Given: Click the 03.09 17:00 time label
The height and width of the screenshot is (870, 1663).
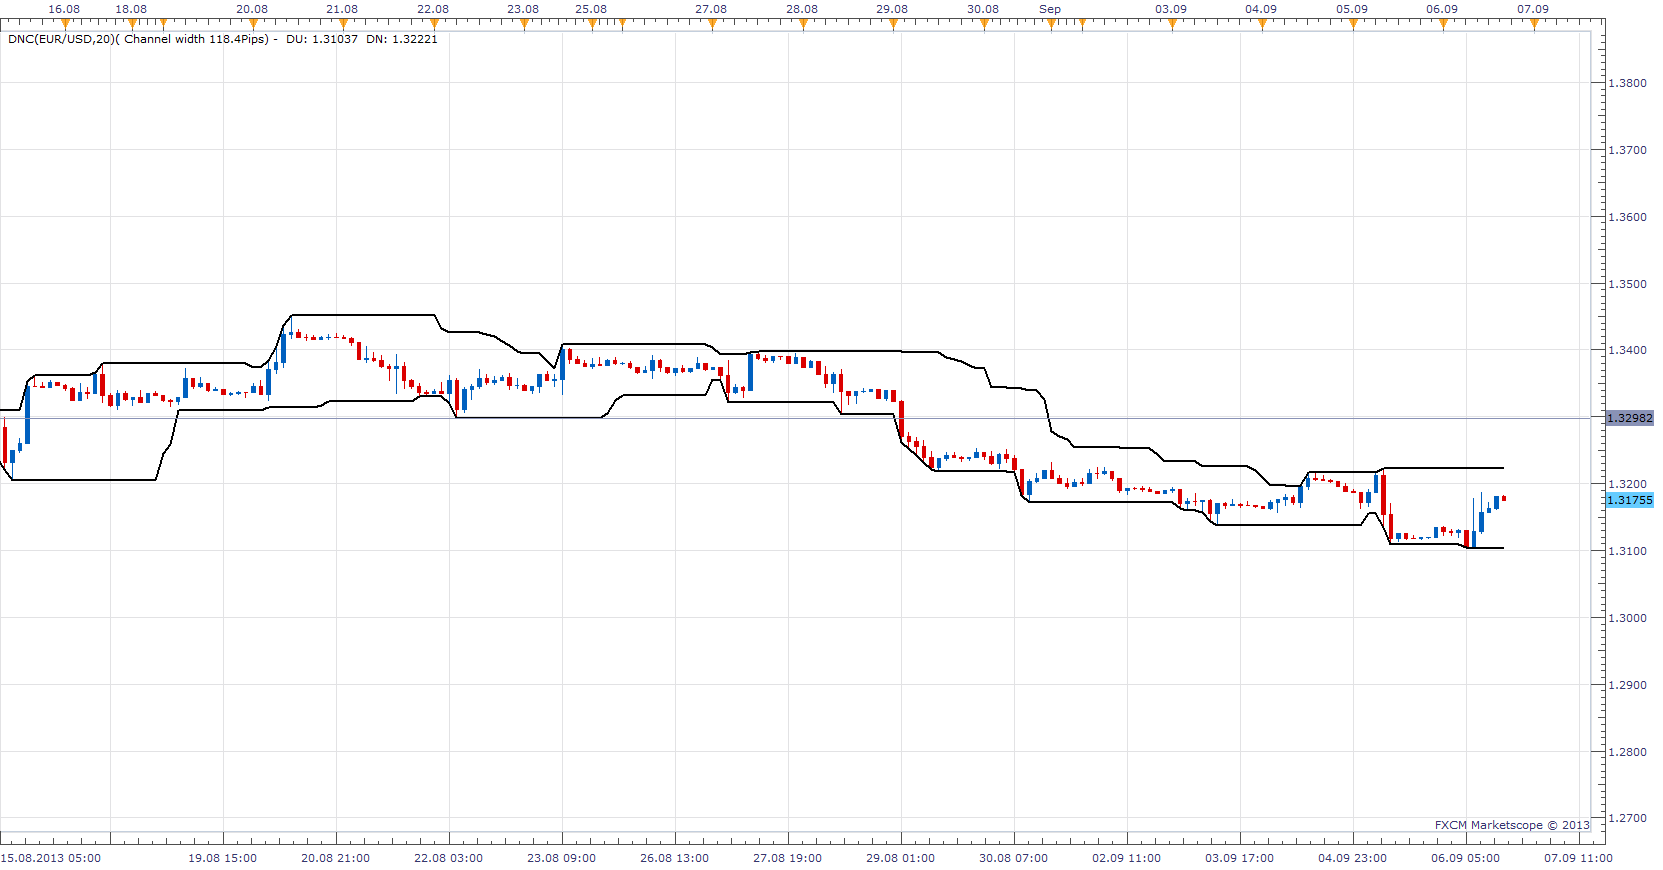Looking at the screenshot, I should point(1239,858).
